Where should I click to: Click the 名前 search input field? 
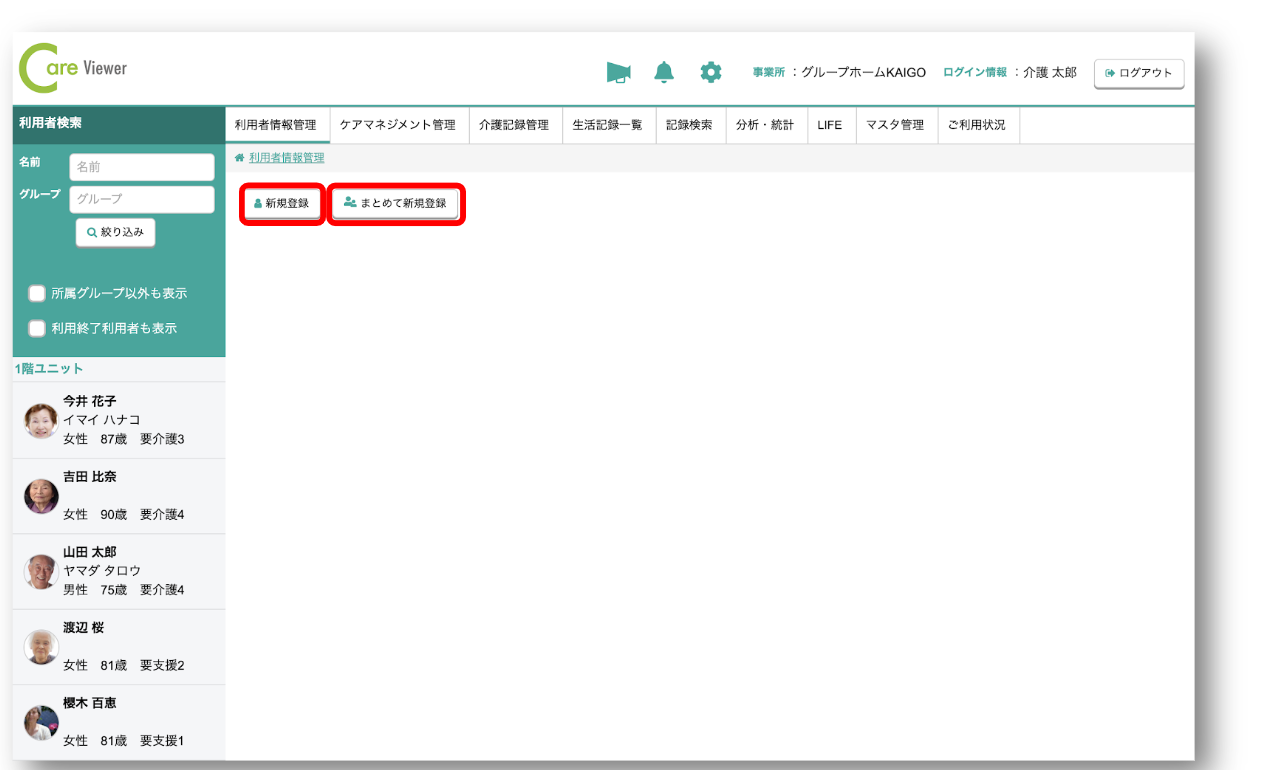pos(141,167)
